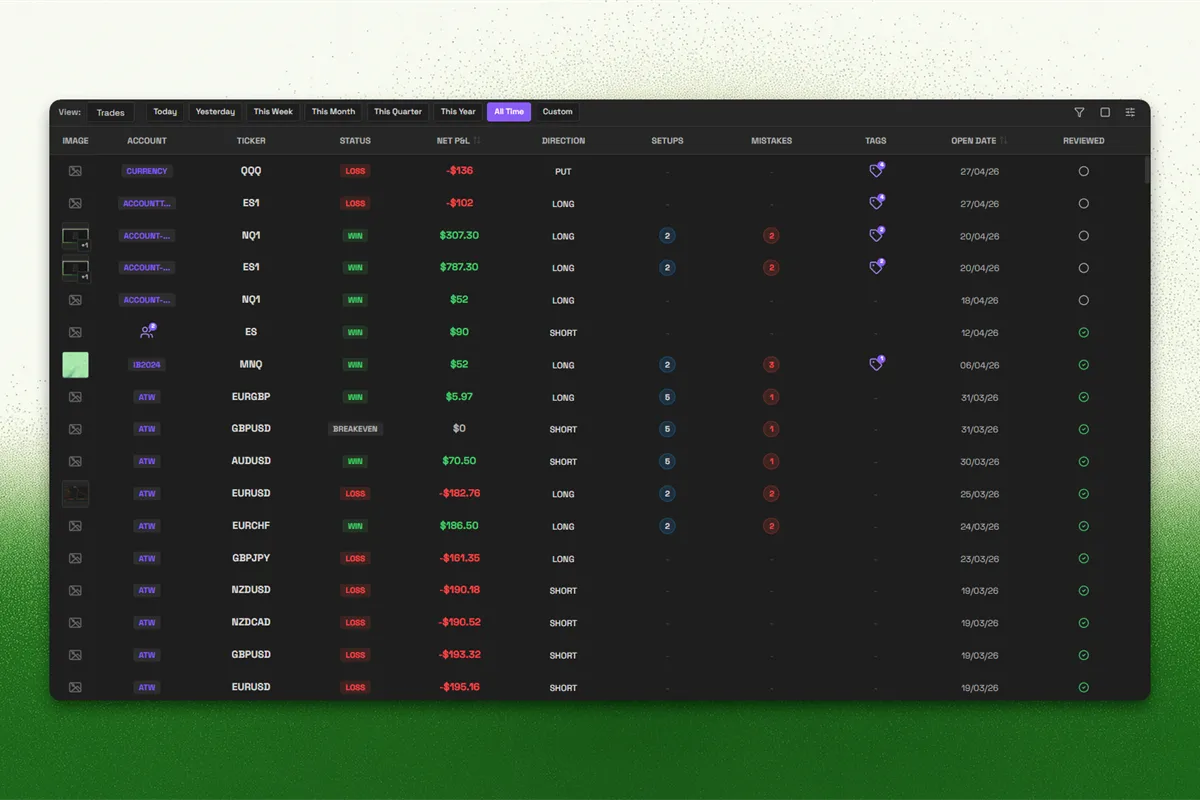Toggle reviewed checkmark in EURCHF row

tap(1084, 526)
